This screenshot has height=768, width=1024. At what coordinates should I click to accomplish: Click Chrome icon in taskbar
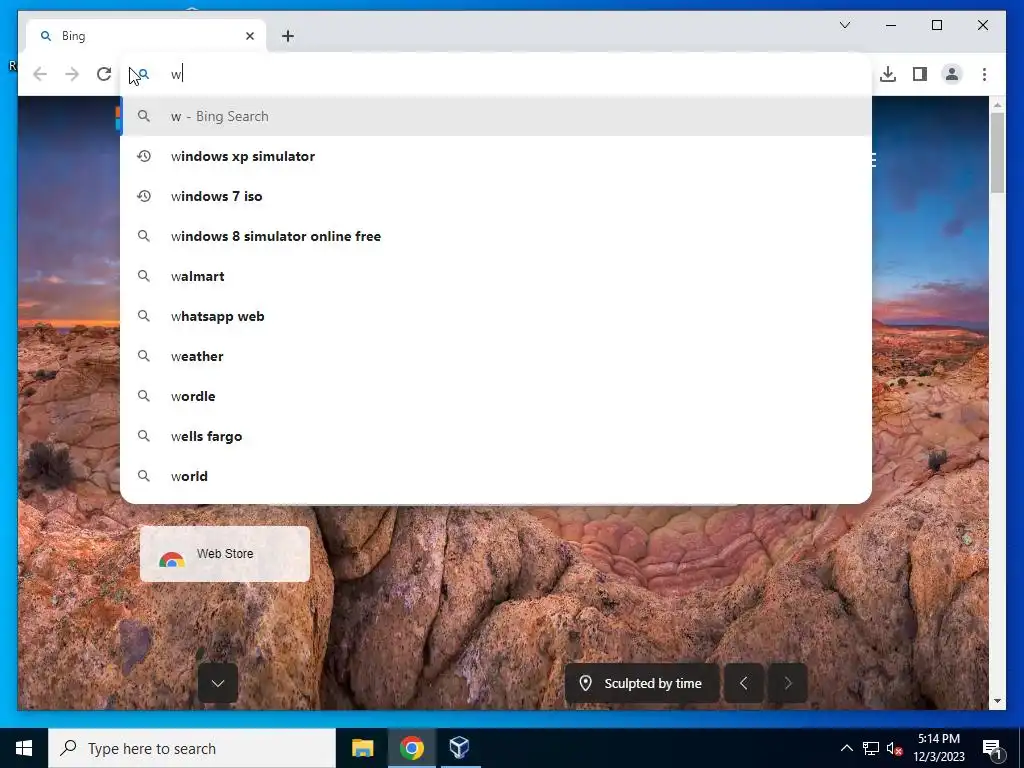point(411,748)
